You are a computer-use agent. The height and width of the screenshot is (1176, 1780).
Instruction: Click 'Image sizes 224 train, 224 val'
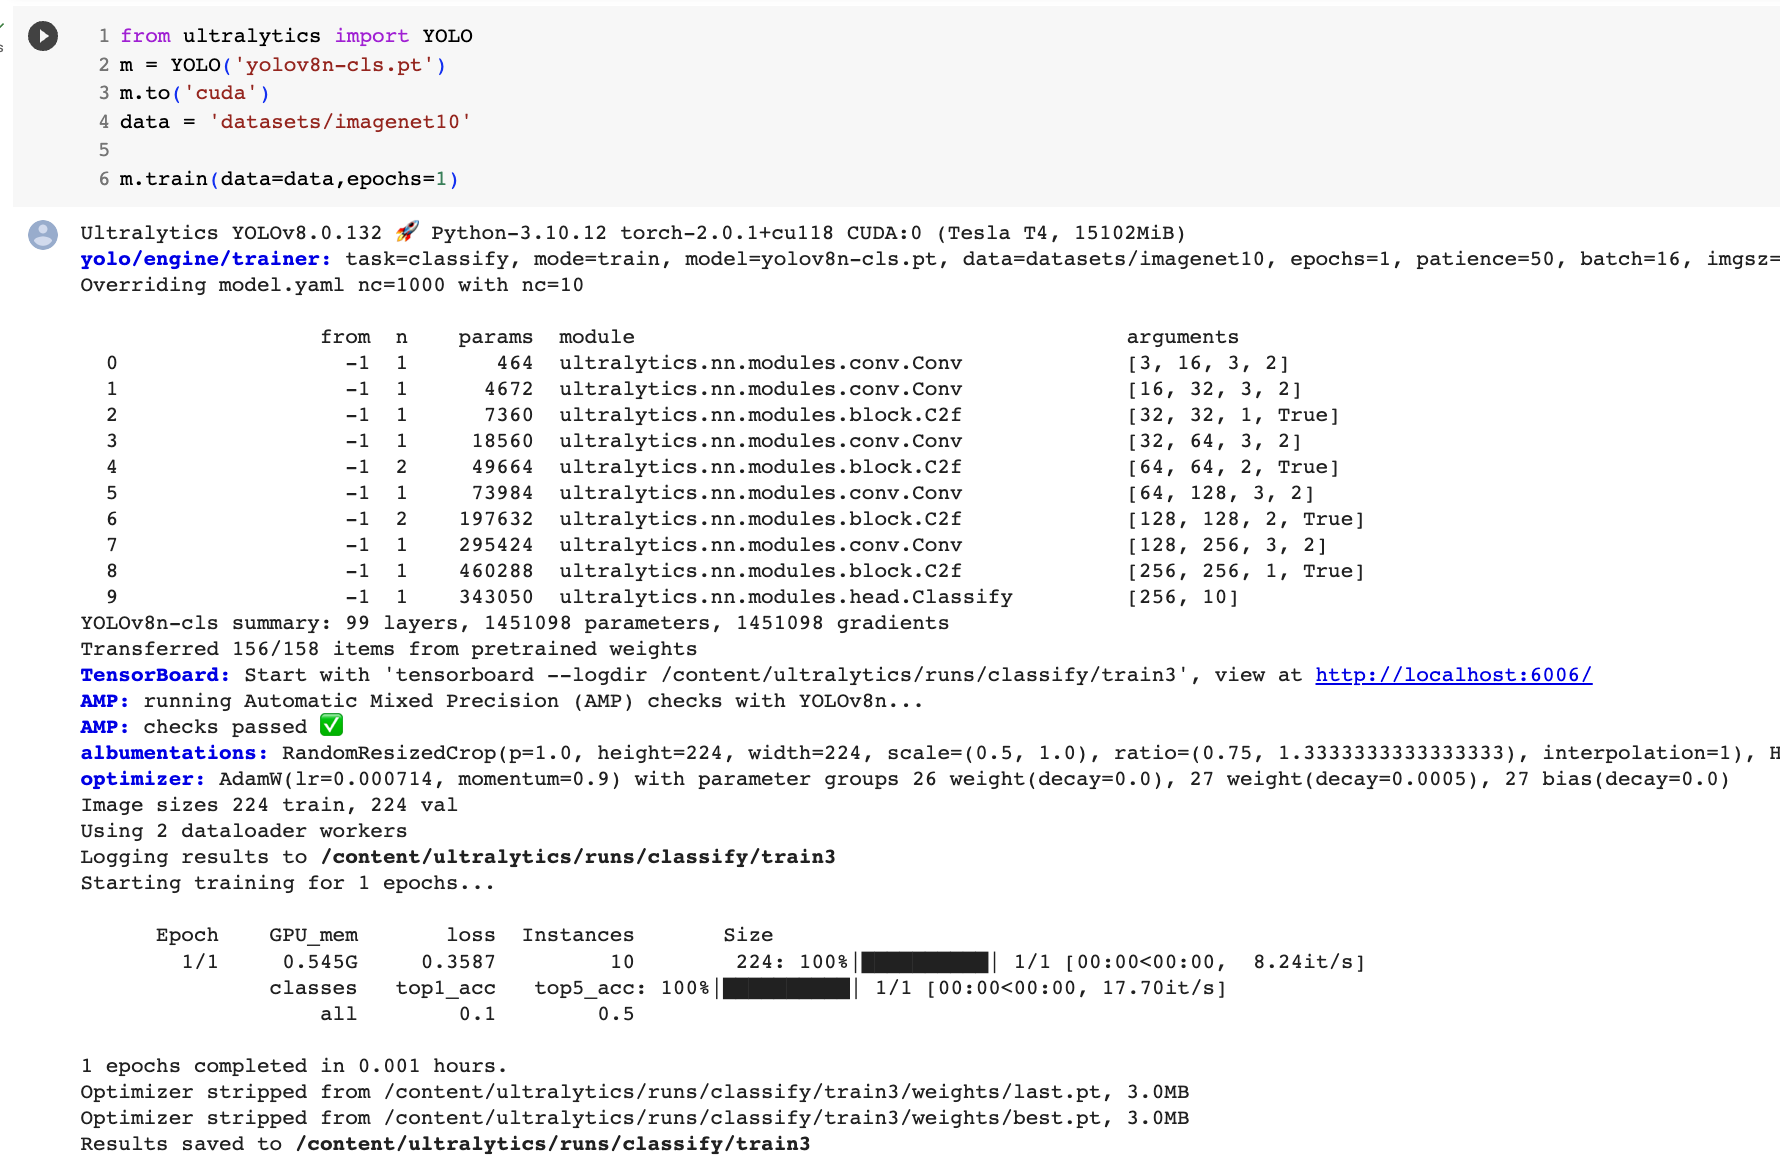point(269,805)
